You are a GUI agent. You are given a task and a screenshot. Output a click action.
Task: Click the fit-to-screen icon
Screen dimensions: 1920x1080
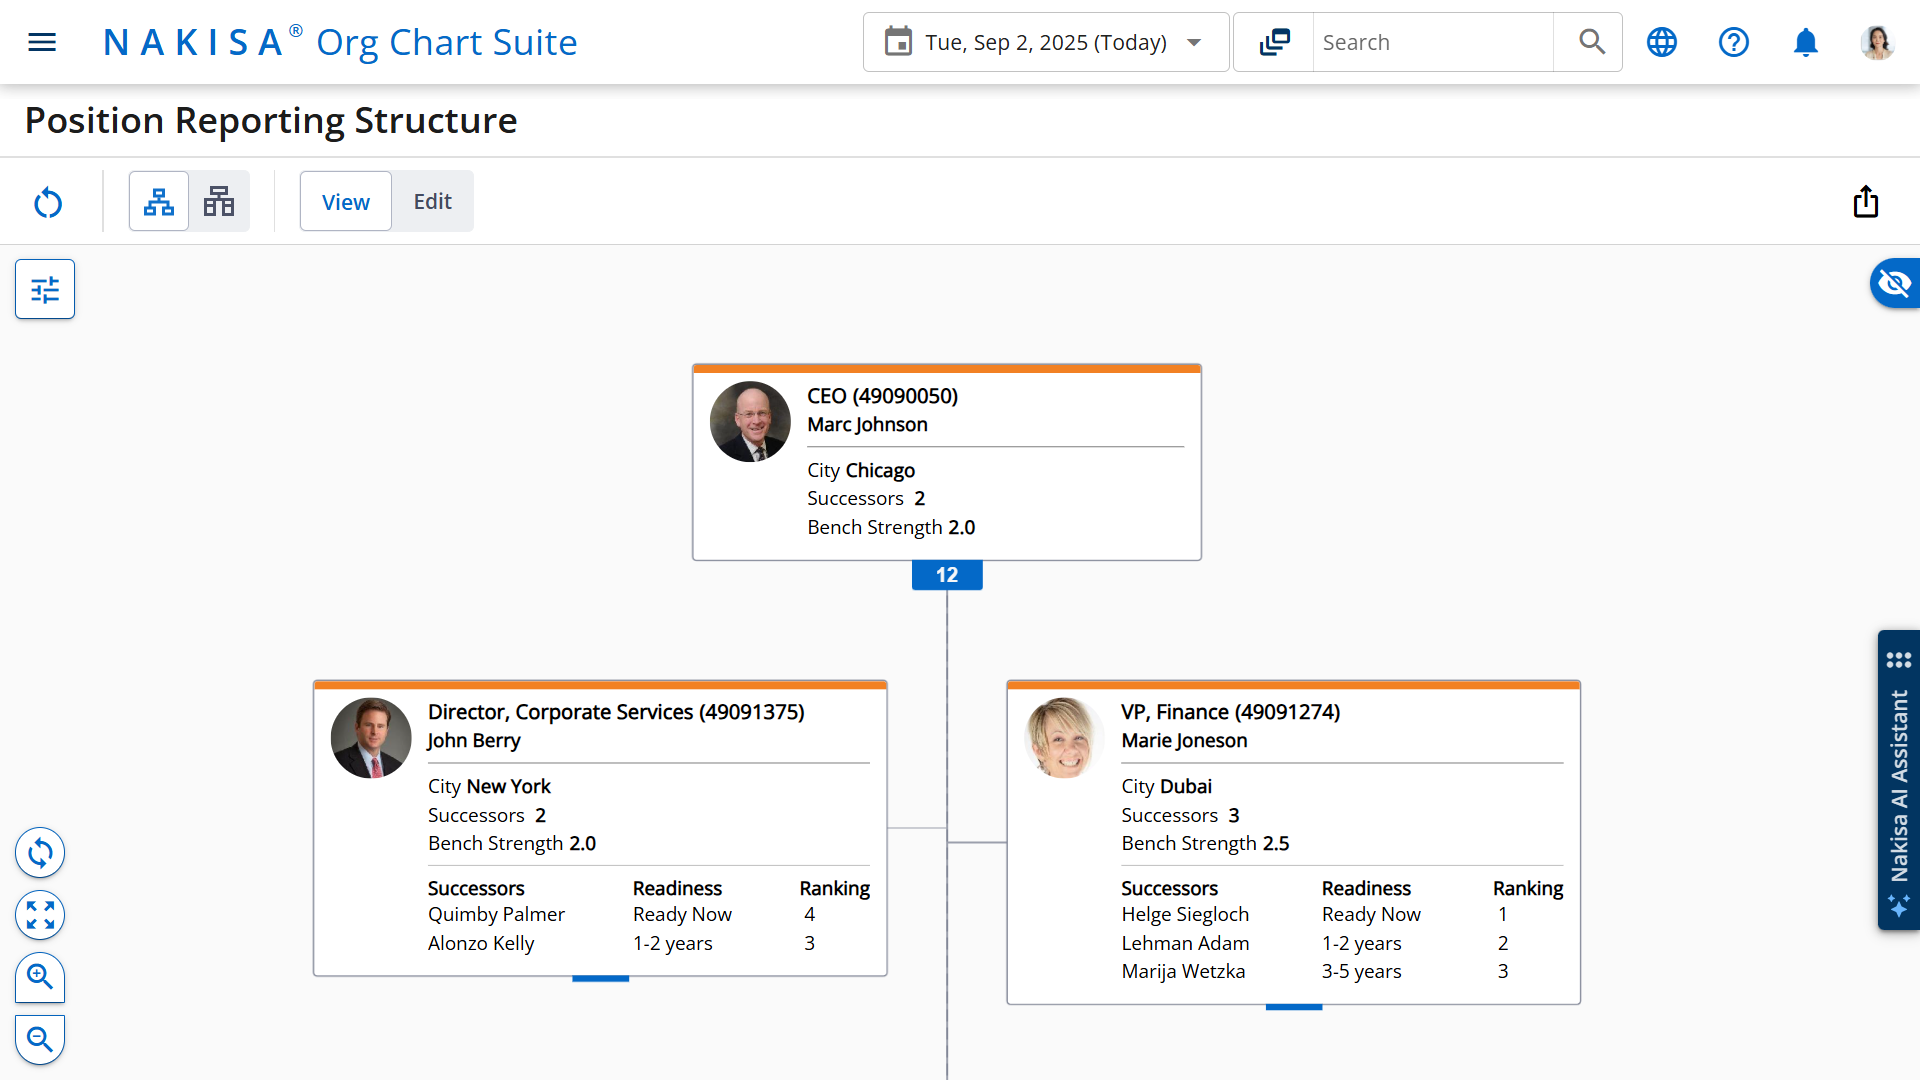click(x=40, y=915)
